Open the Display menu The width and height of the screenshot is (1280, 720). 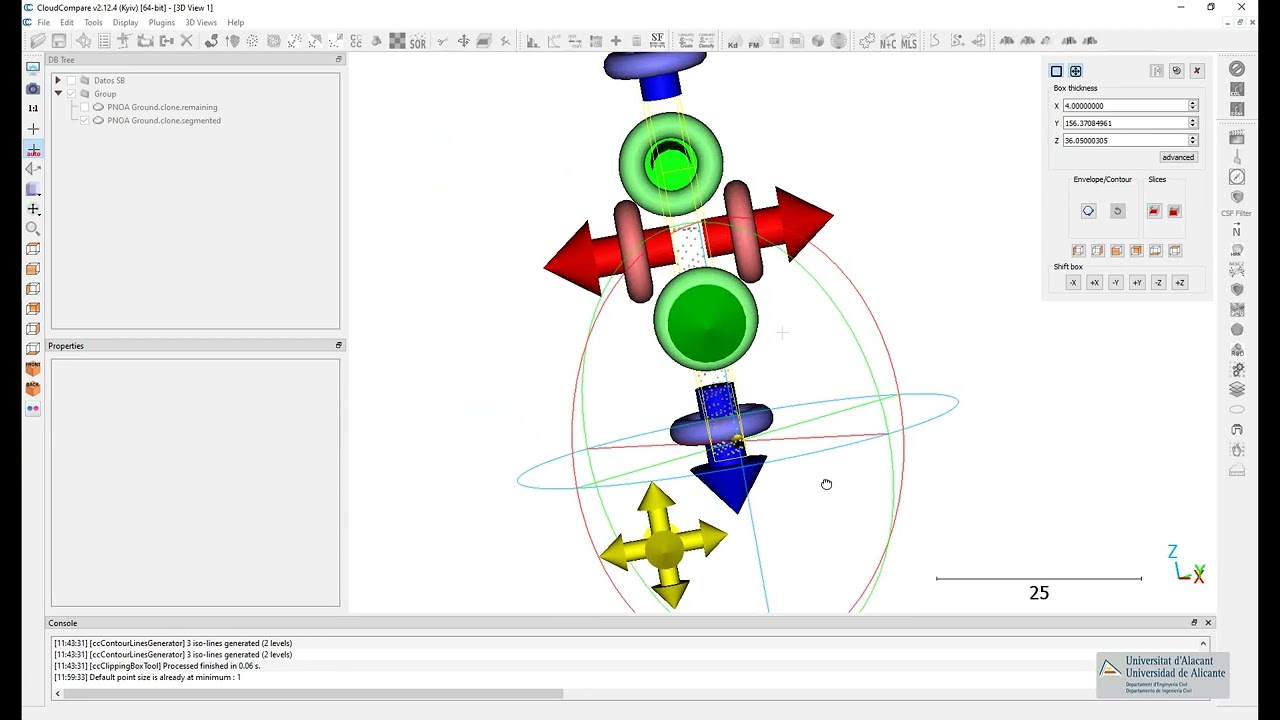click(125, 22)
